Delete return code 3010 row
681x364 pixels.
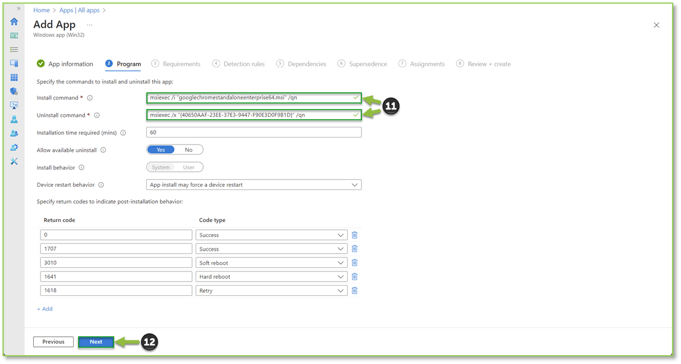click(x=354, y=263)
